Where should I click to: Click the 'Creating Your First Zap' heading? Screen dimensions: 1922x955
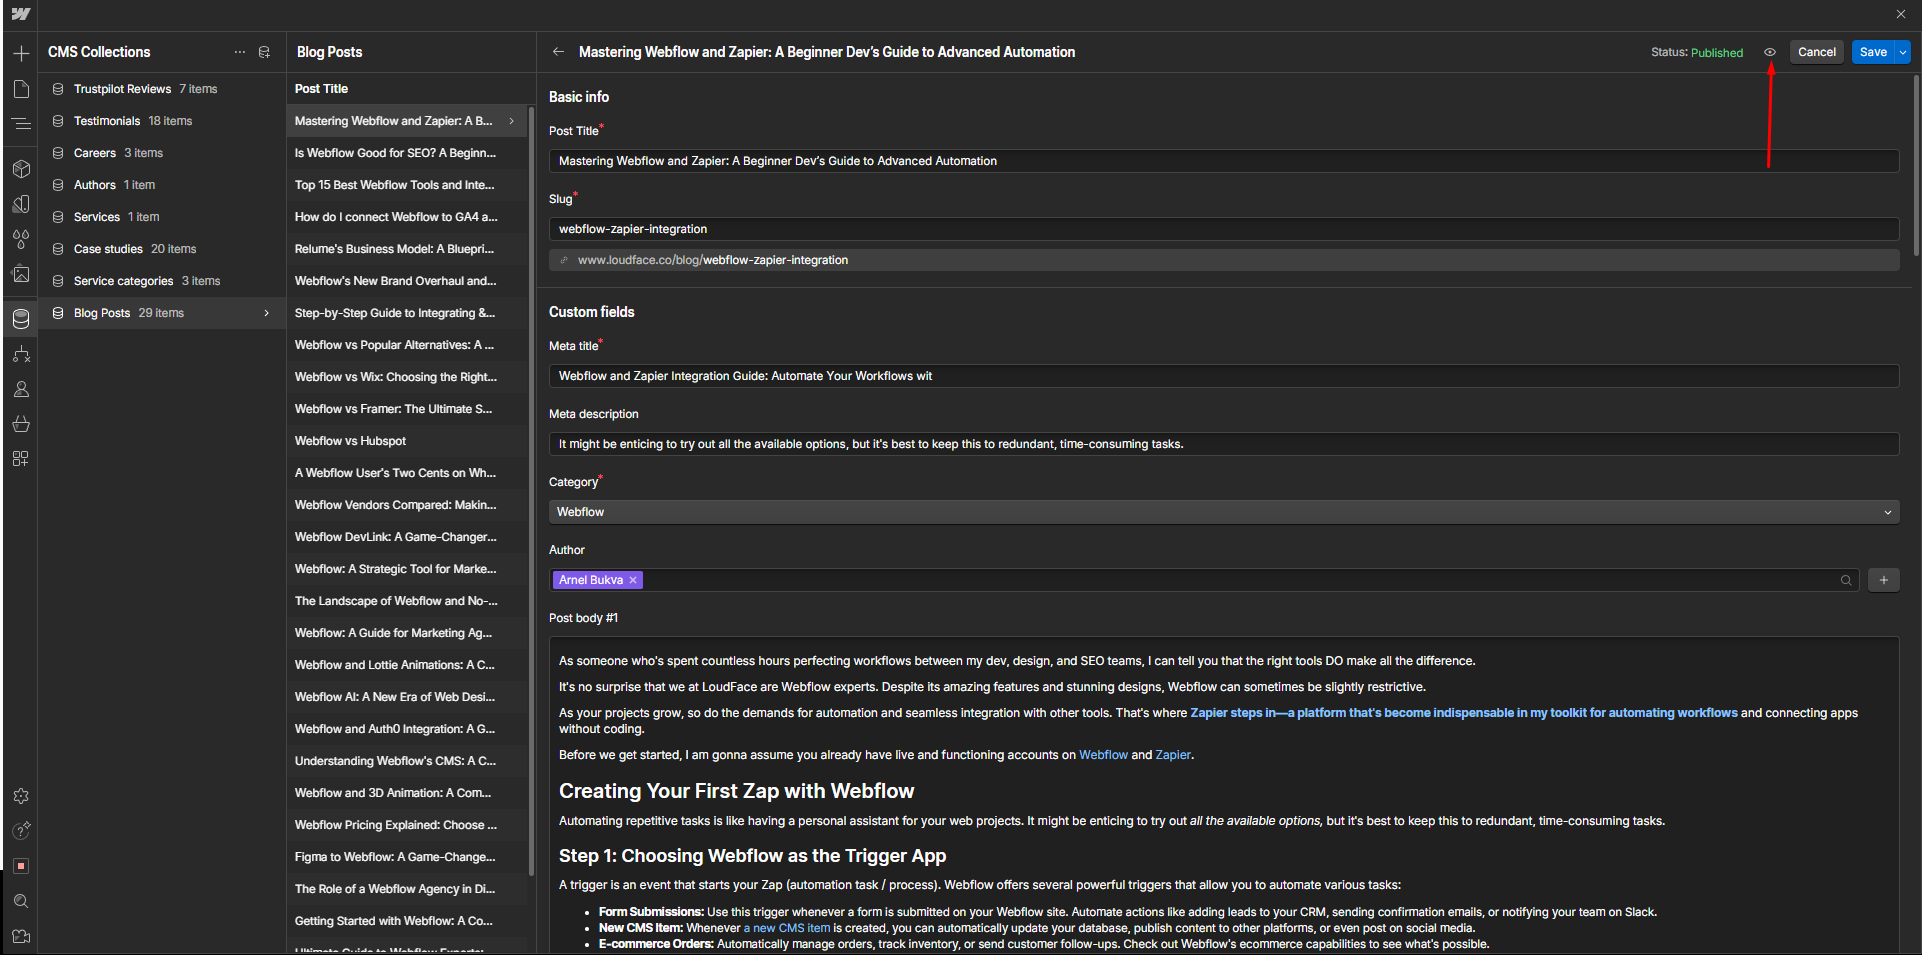736,791
